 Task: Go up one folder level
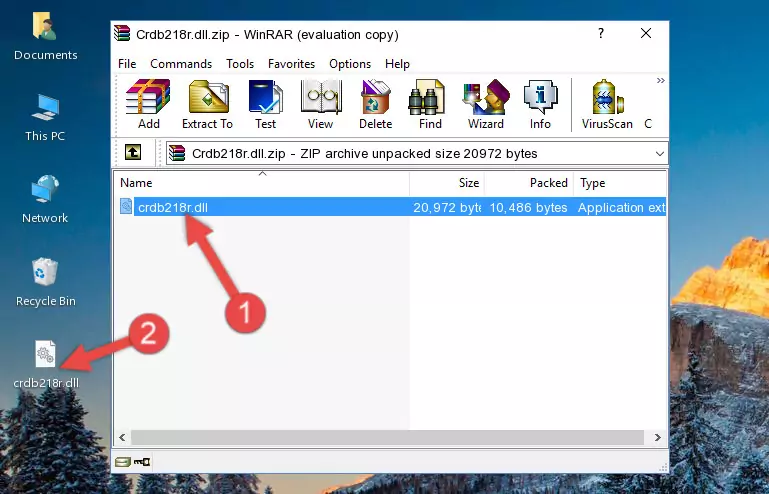click(133, 153)
